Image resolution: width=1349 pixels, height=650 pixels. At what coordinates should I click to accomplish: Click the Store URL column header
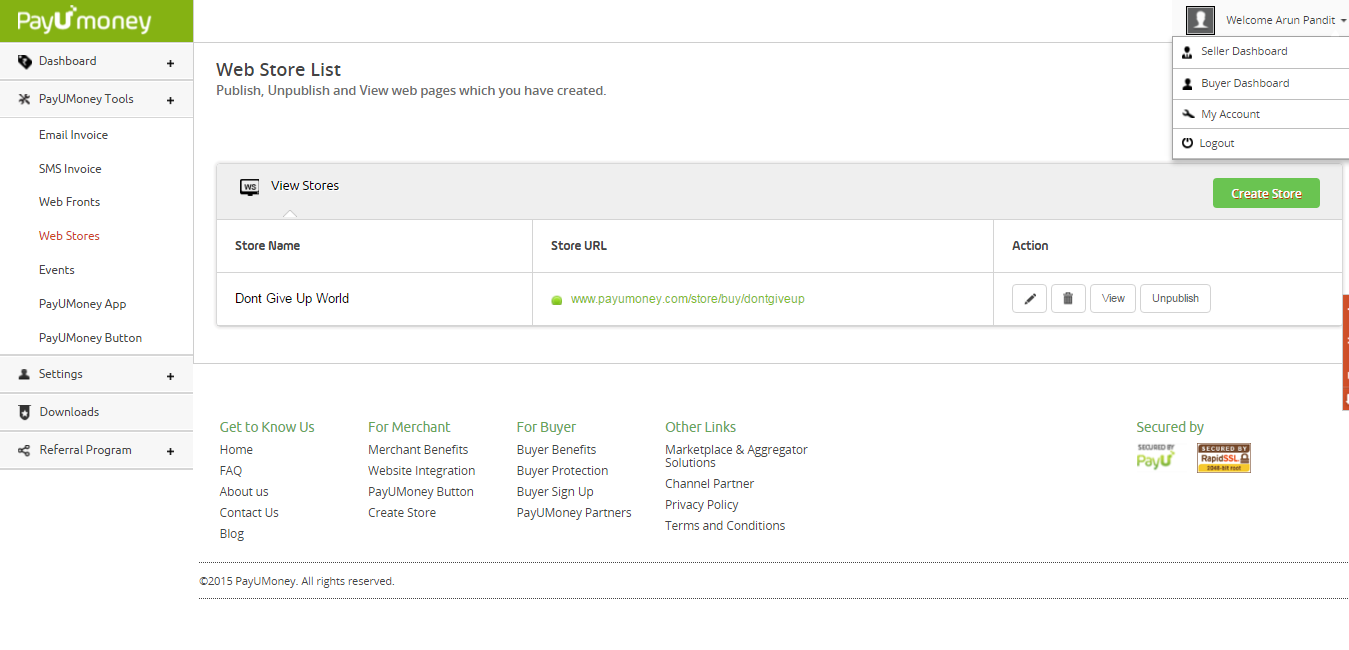click(x=579, y=246)
